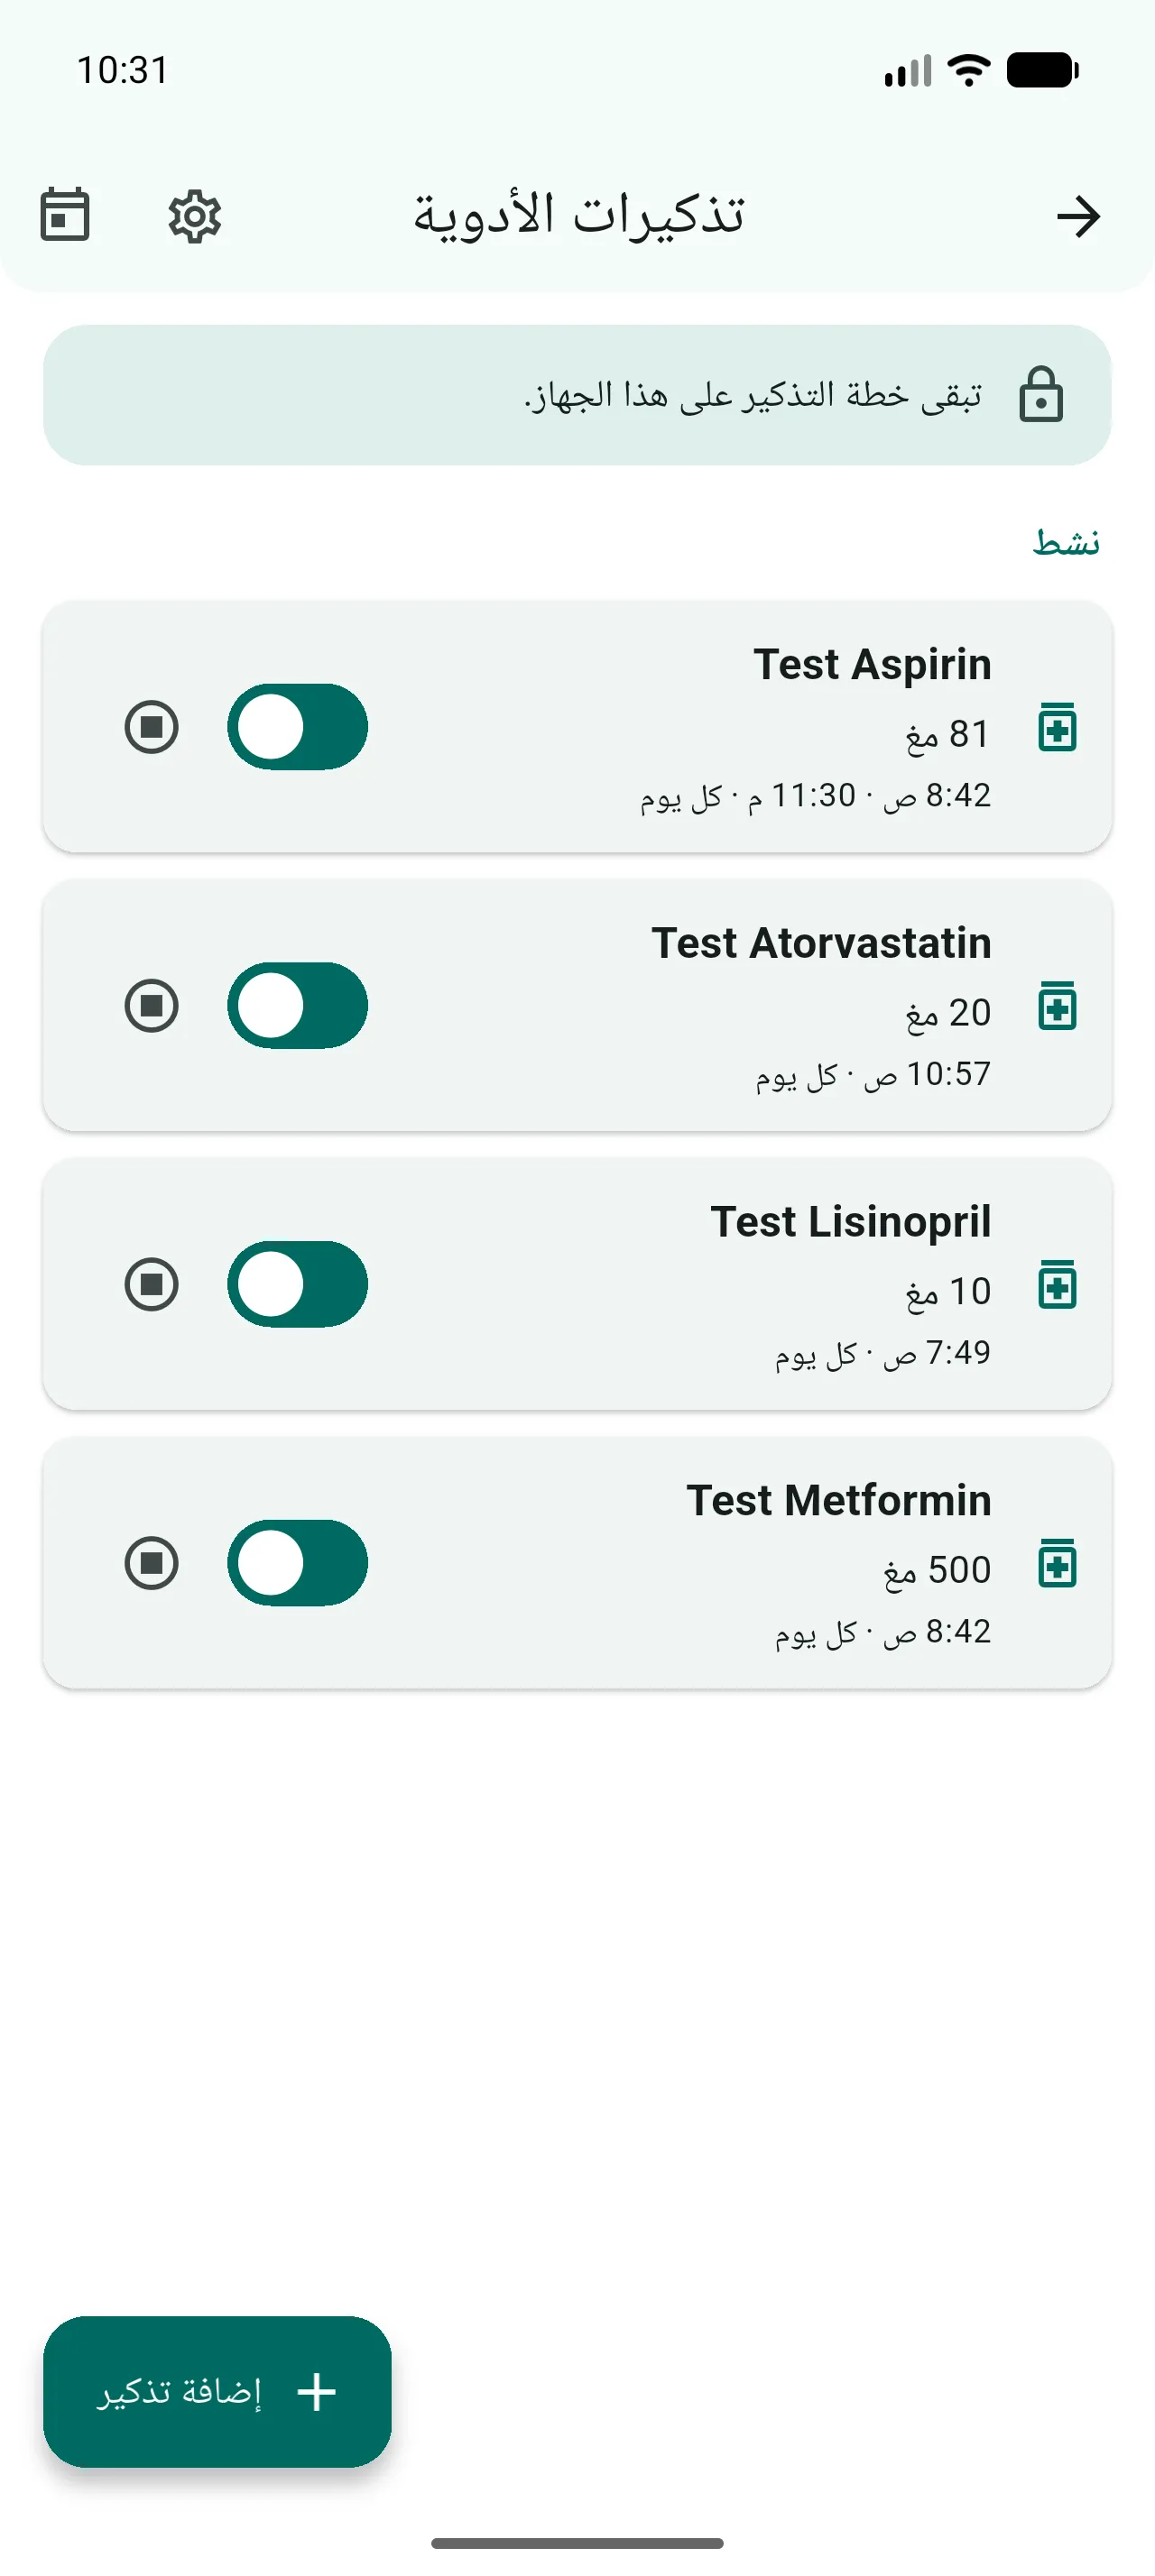This screenshot has height=2576, width=1155.
Task: Turn off the Test Metformin reminder switch
Action: (x=297, y=1563)
